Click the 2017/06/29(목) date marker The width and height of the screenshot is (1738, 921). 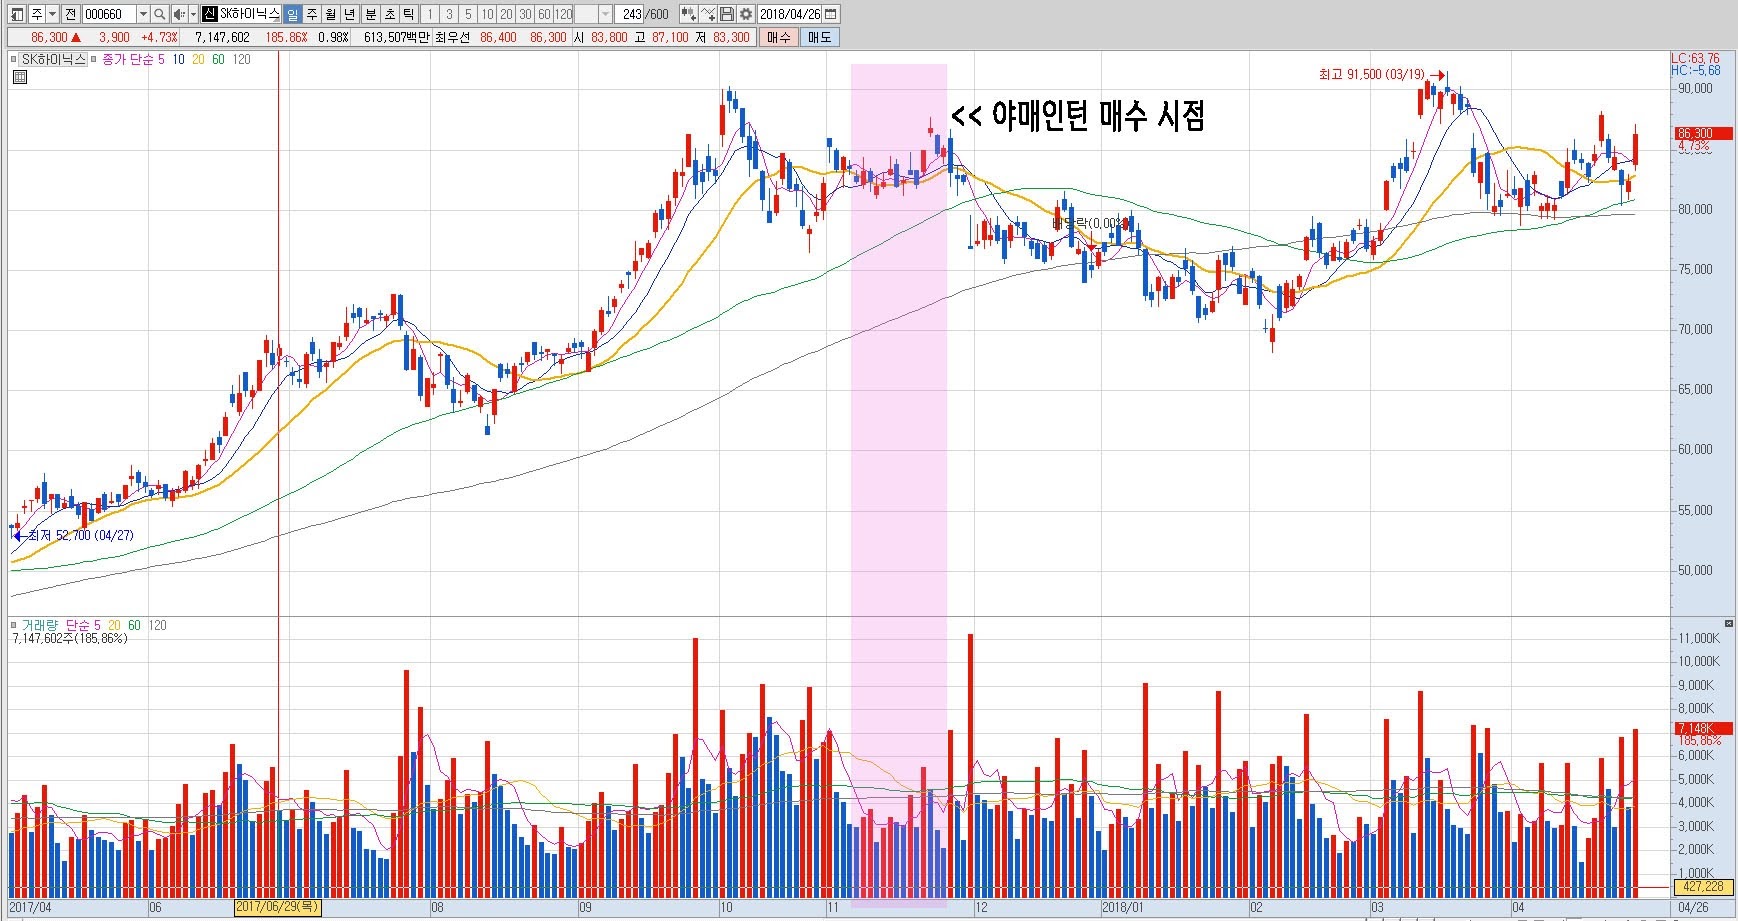[277, 907]
